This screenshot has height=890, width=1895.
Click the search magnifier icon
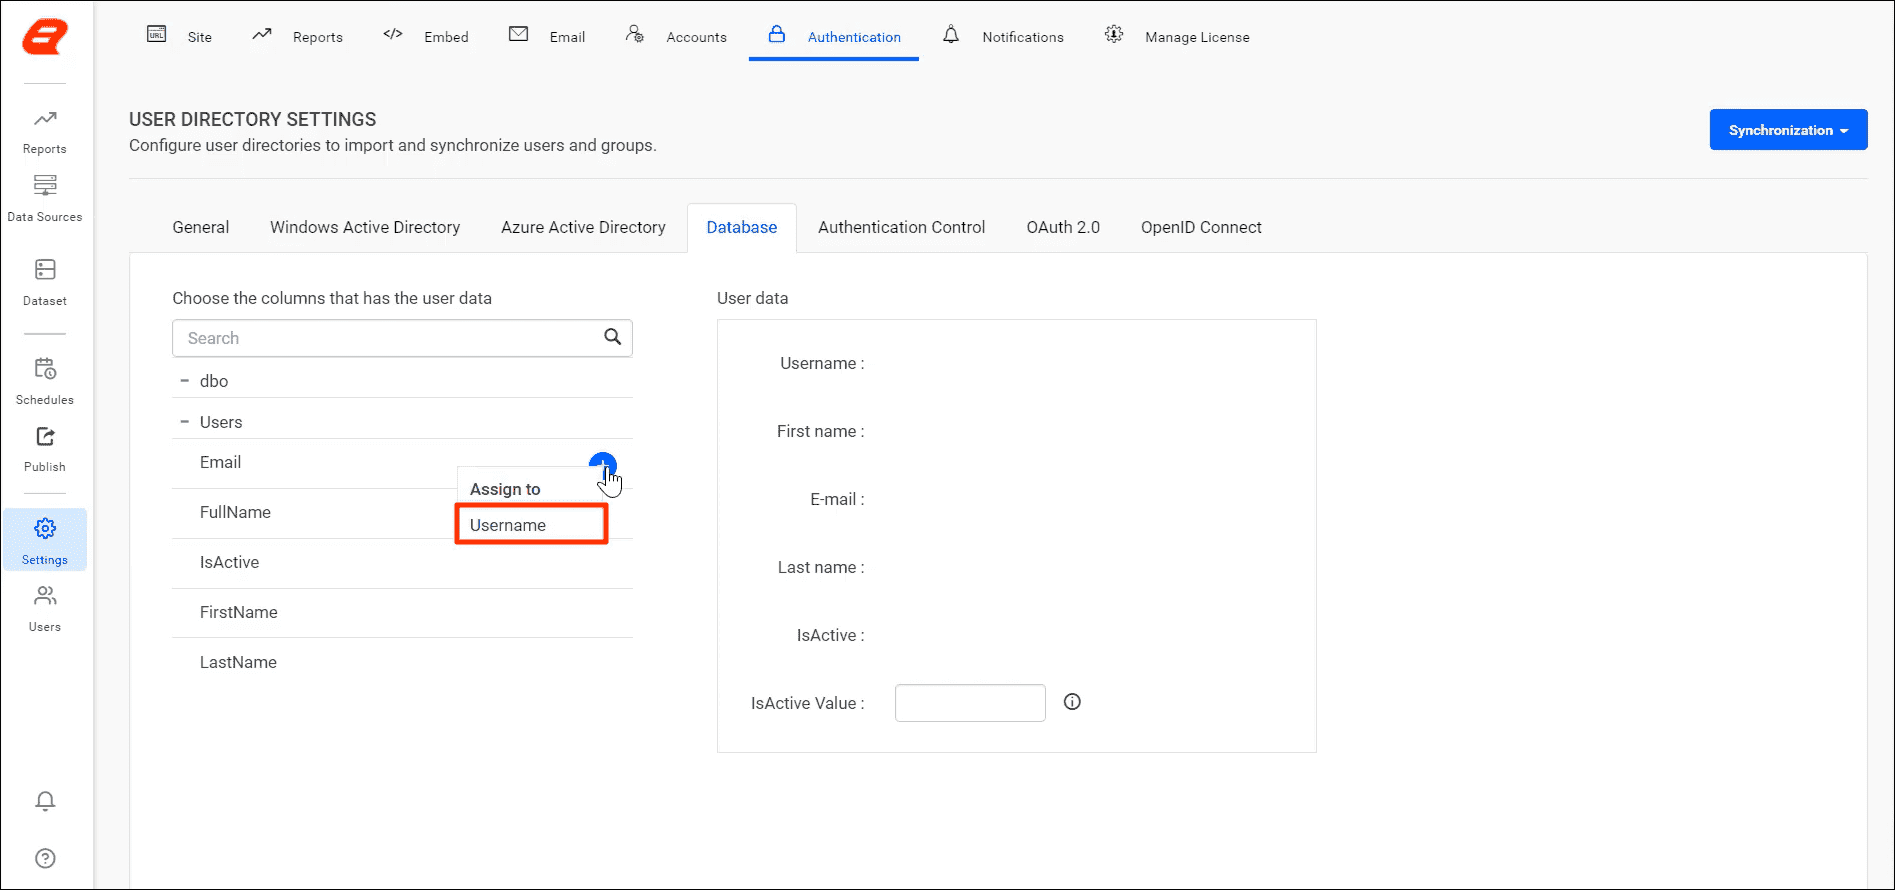[x=613, y=337]
